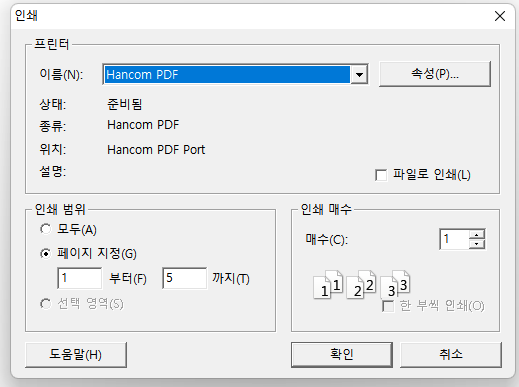519x387 pixels.
Task: Select the 선택 영역(S) radio button
Action: click(46, 304)
